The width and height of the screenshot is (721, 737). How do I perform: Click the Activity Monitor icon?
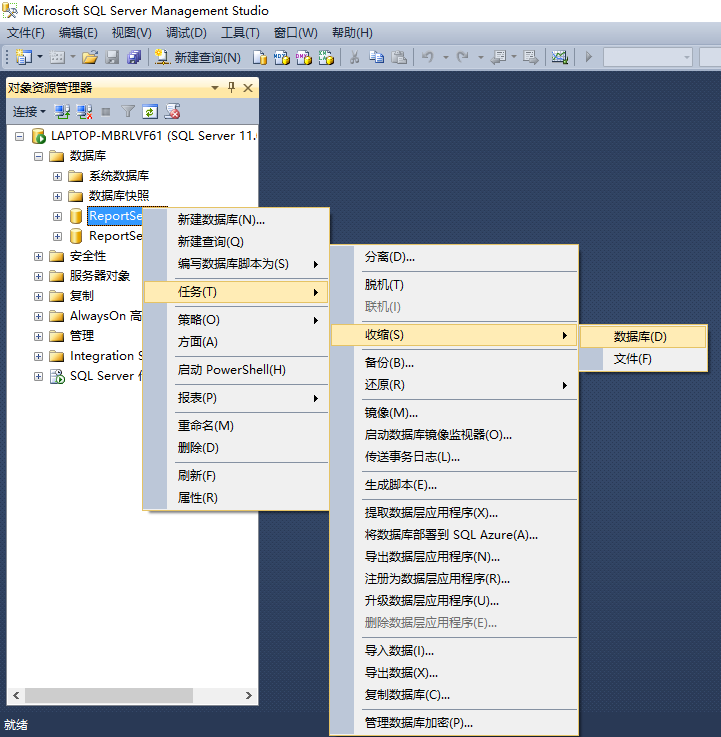[x=560, y=57]
